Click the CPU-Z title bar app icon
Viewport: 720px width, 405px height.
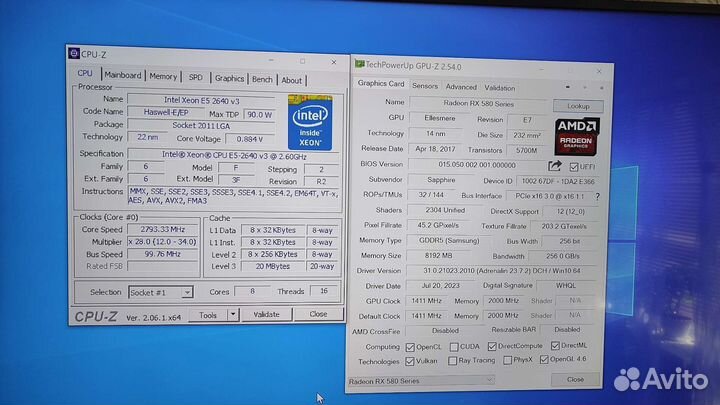click(x=73, y=53)
